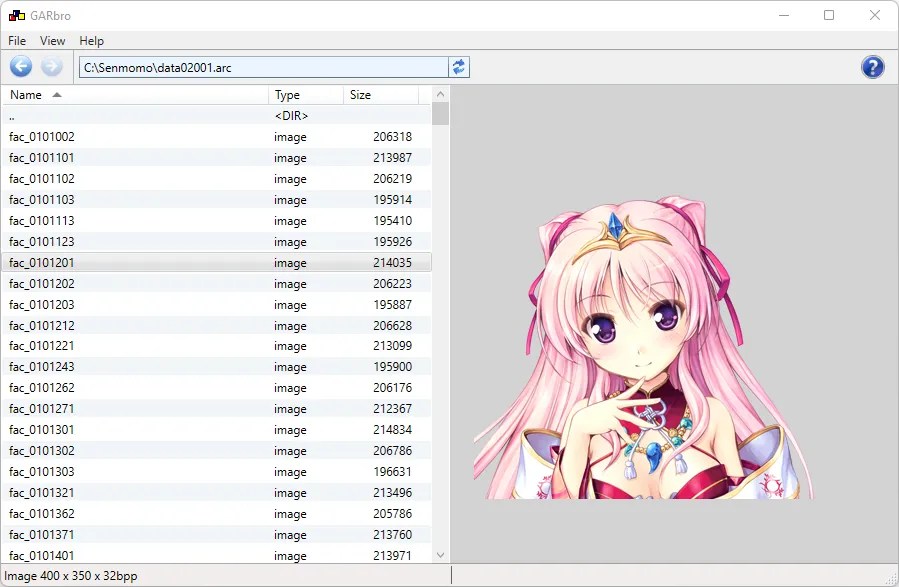Select file fac_0101221
This screenshot has width=899, height=587.
pyautogui.click(x=217, y=346)
